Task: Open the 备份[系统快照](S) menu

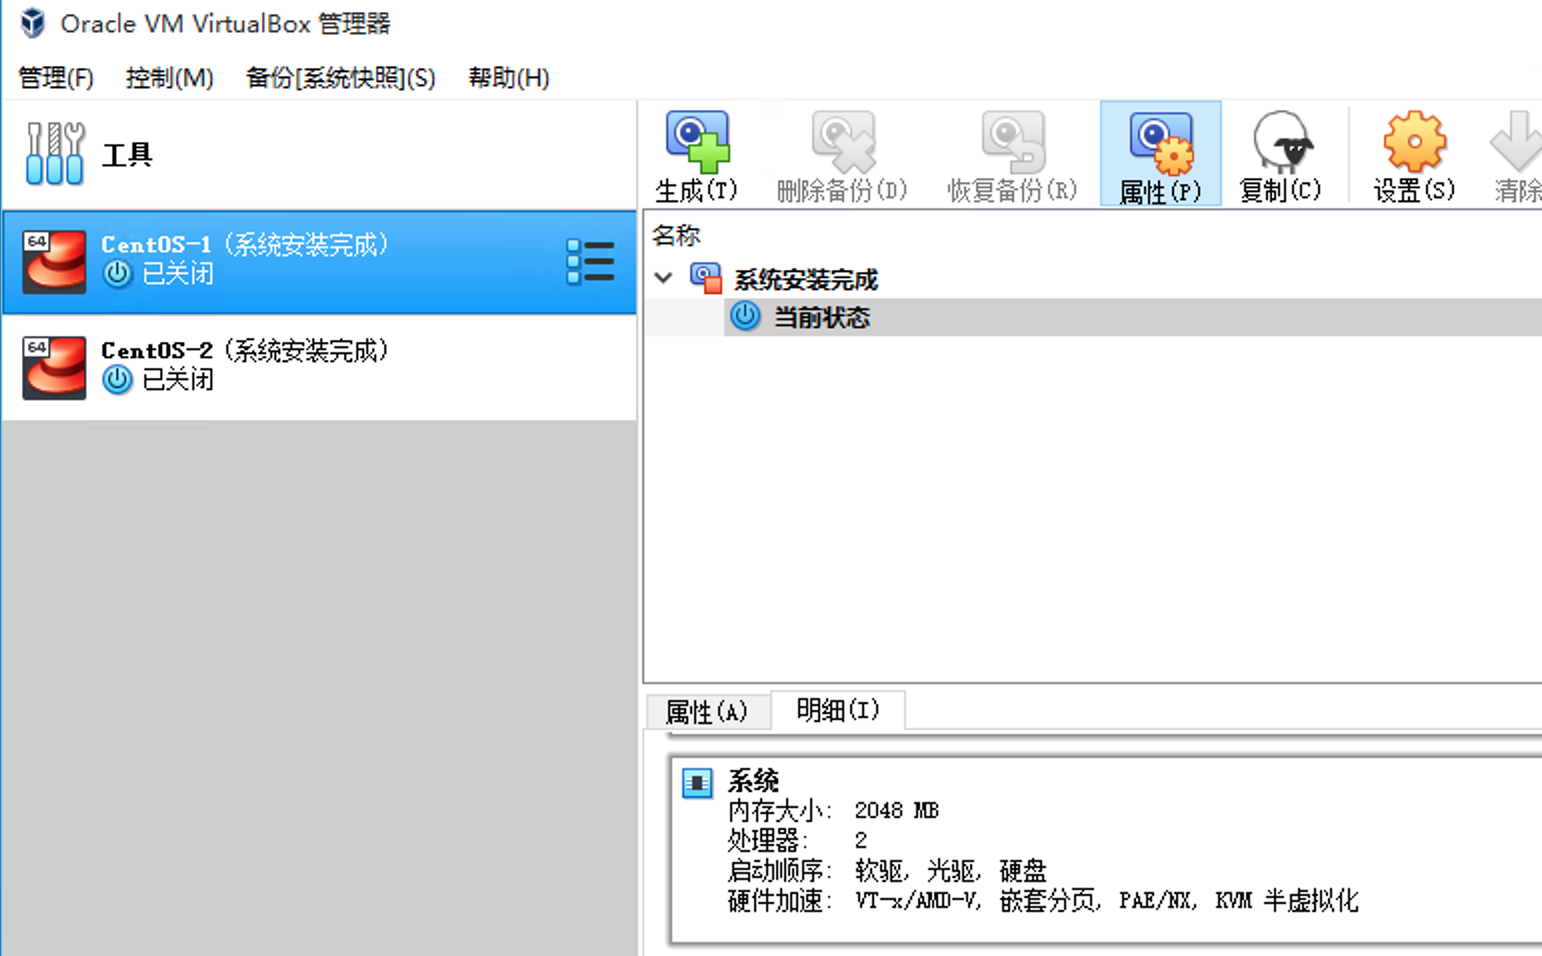Action: (341, 78)
